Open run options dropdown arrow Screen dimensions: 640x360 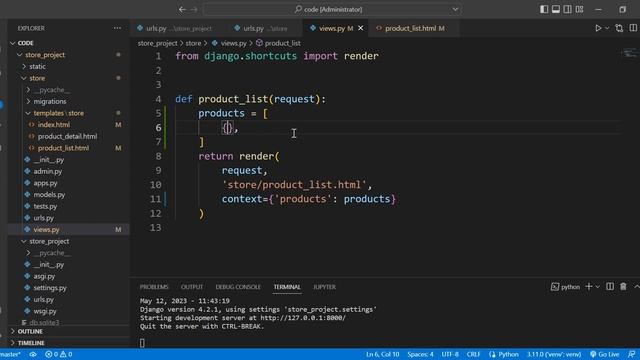click(607, 28)
